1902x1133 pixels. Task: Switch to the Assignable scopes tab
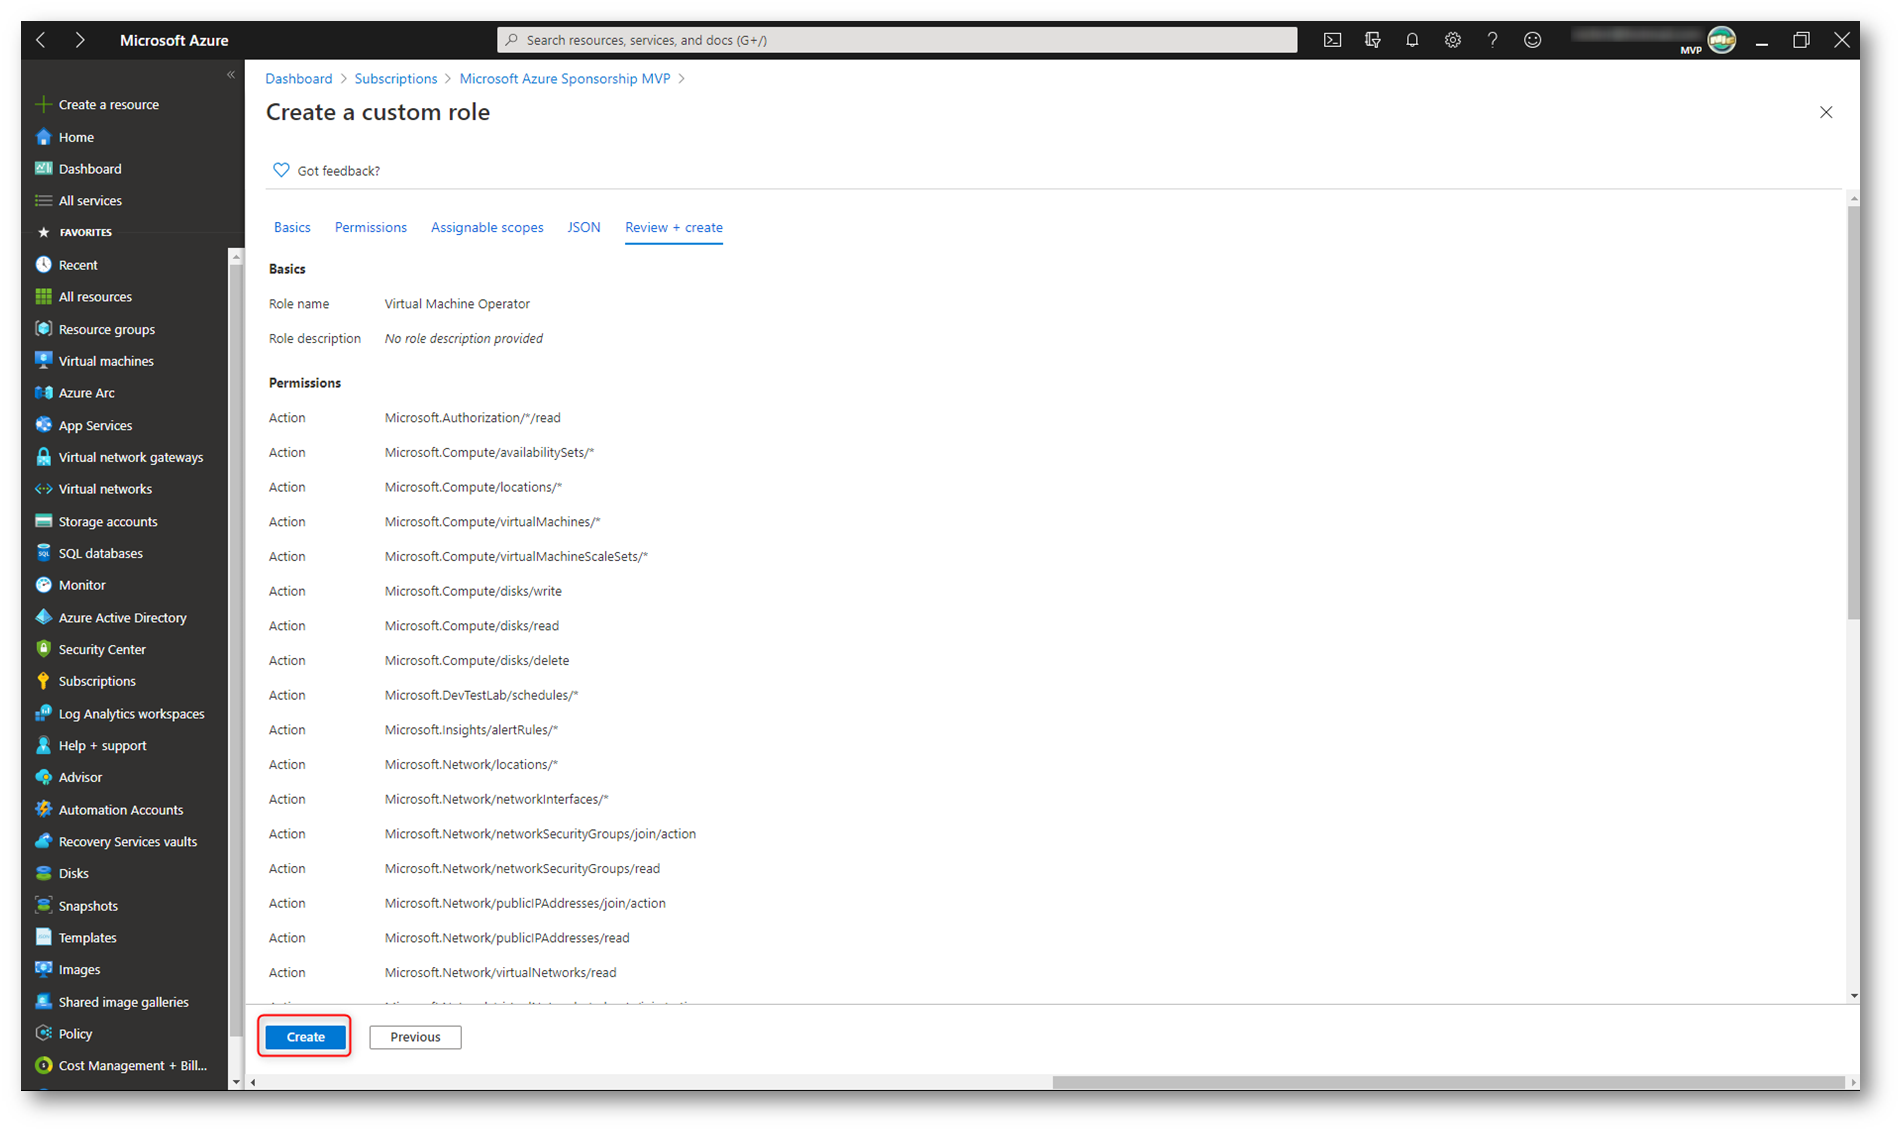tap(487, 227)
